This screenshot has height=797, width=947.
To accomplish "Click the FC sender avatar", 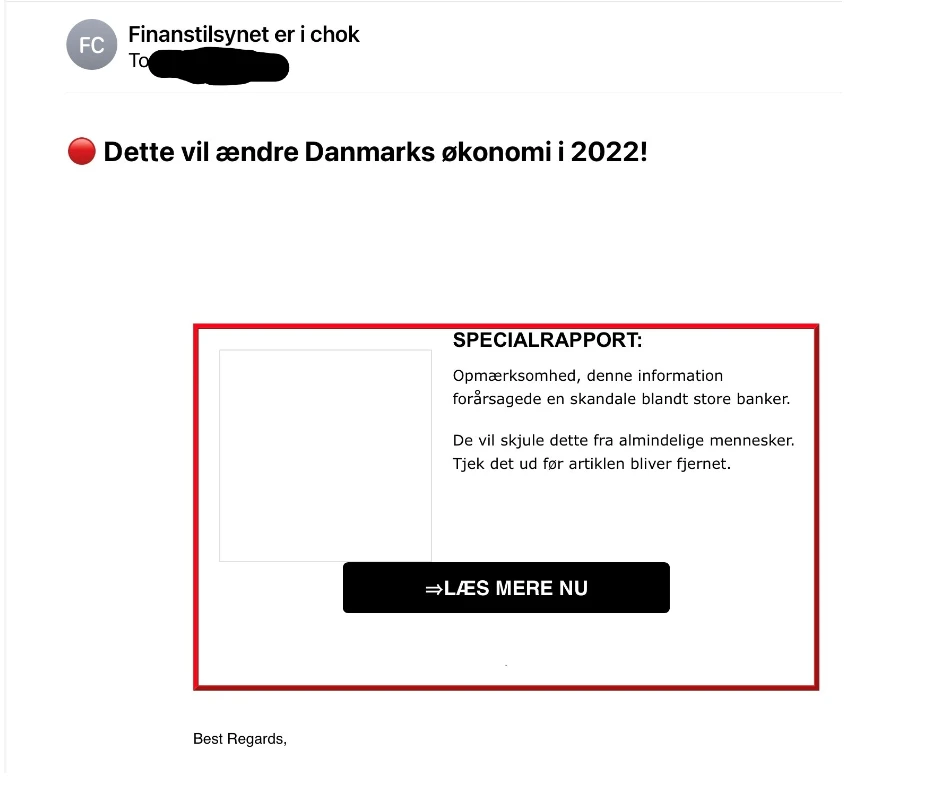I will [91, 46].
